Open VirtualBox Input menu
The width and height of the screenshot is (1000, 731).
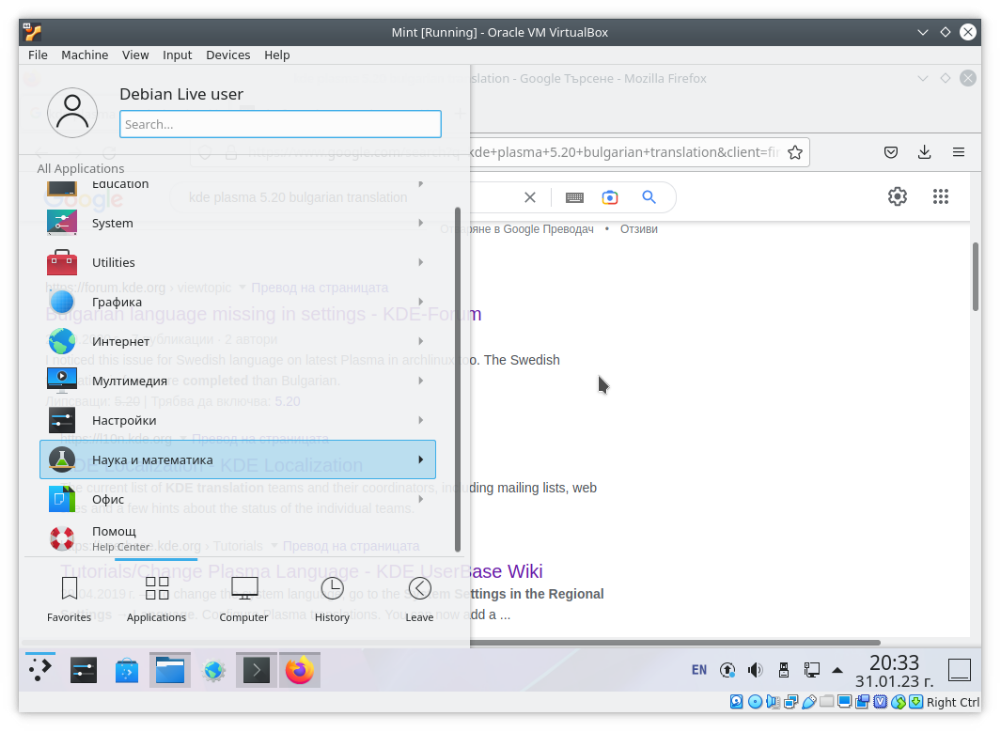click(177, 55)
